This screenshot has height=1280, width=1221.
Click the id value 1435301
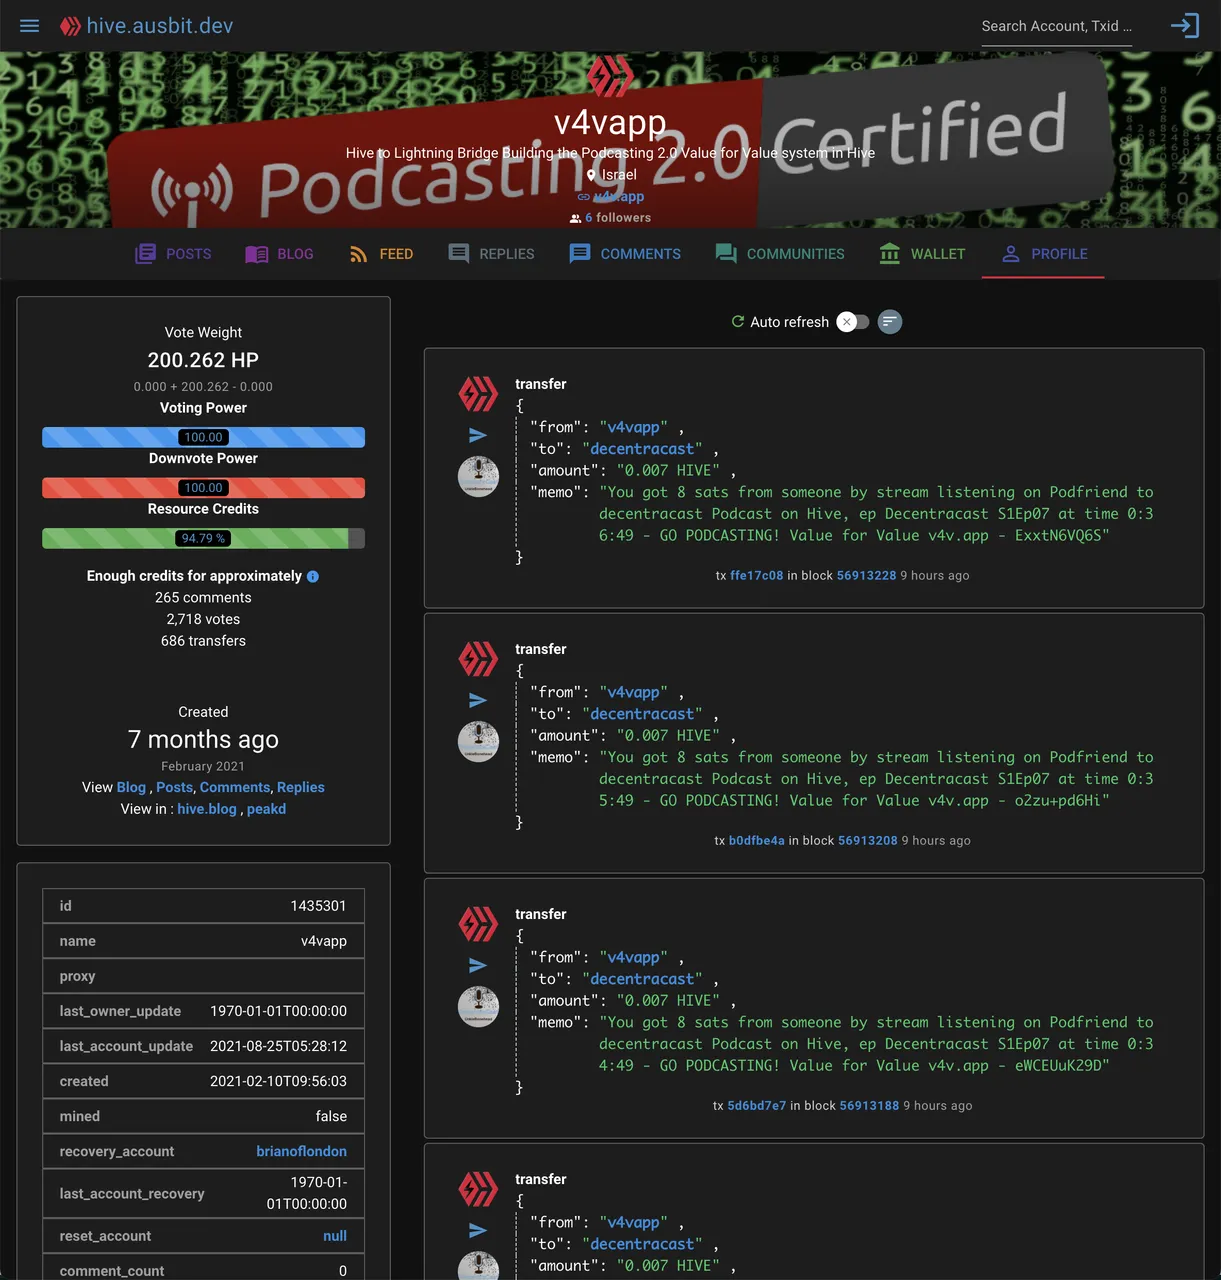coord(318,906)
